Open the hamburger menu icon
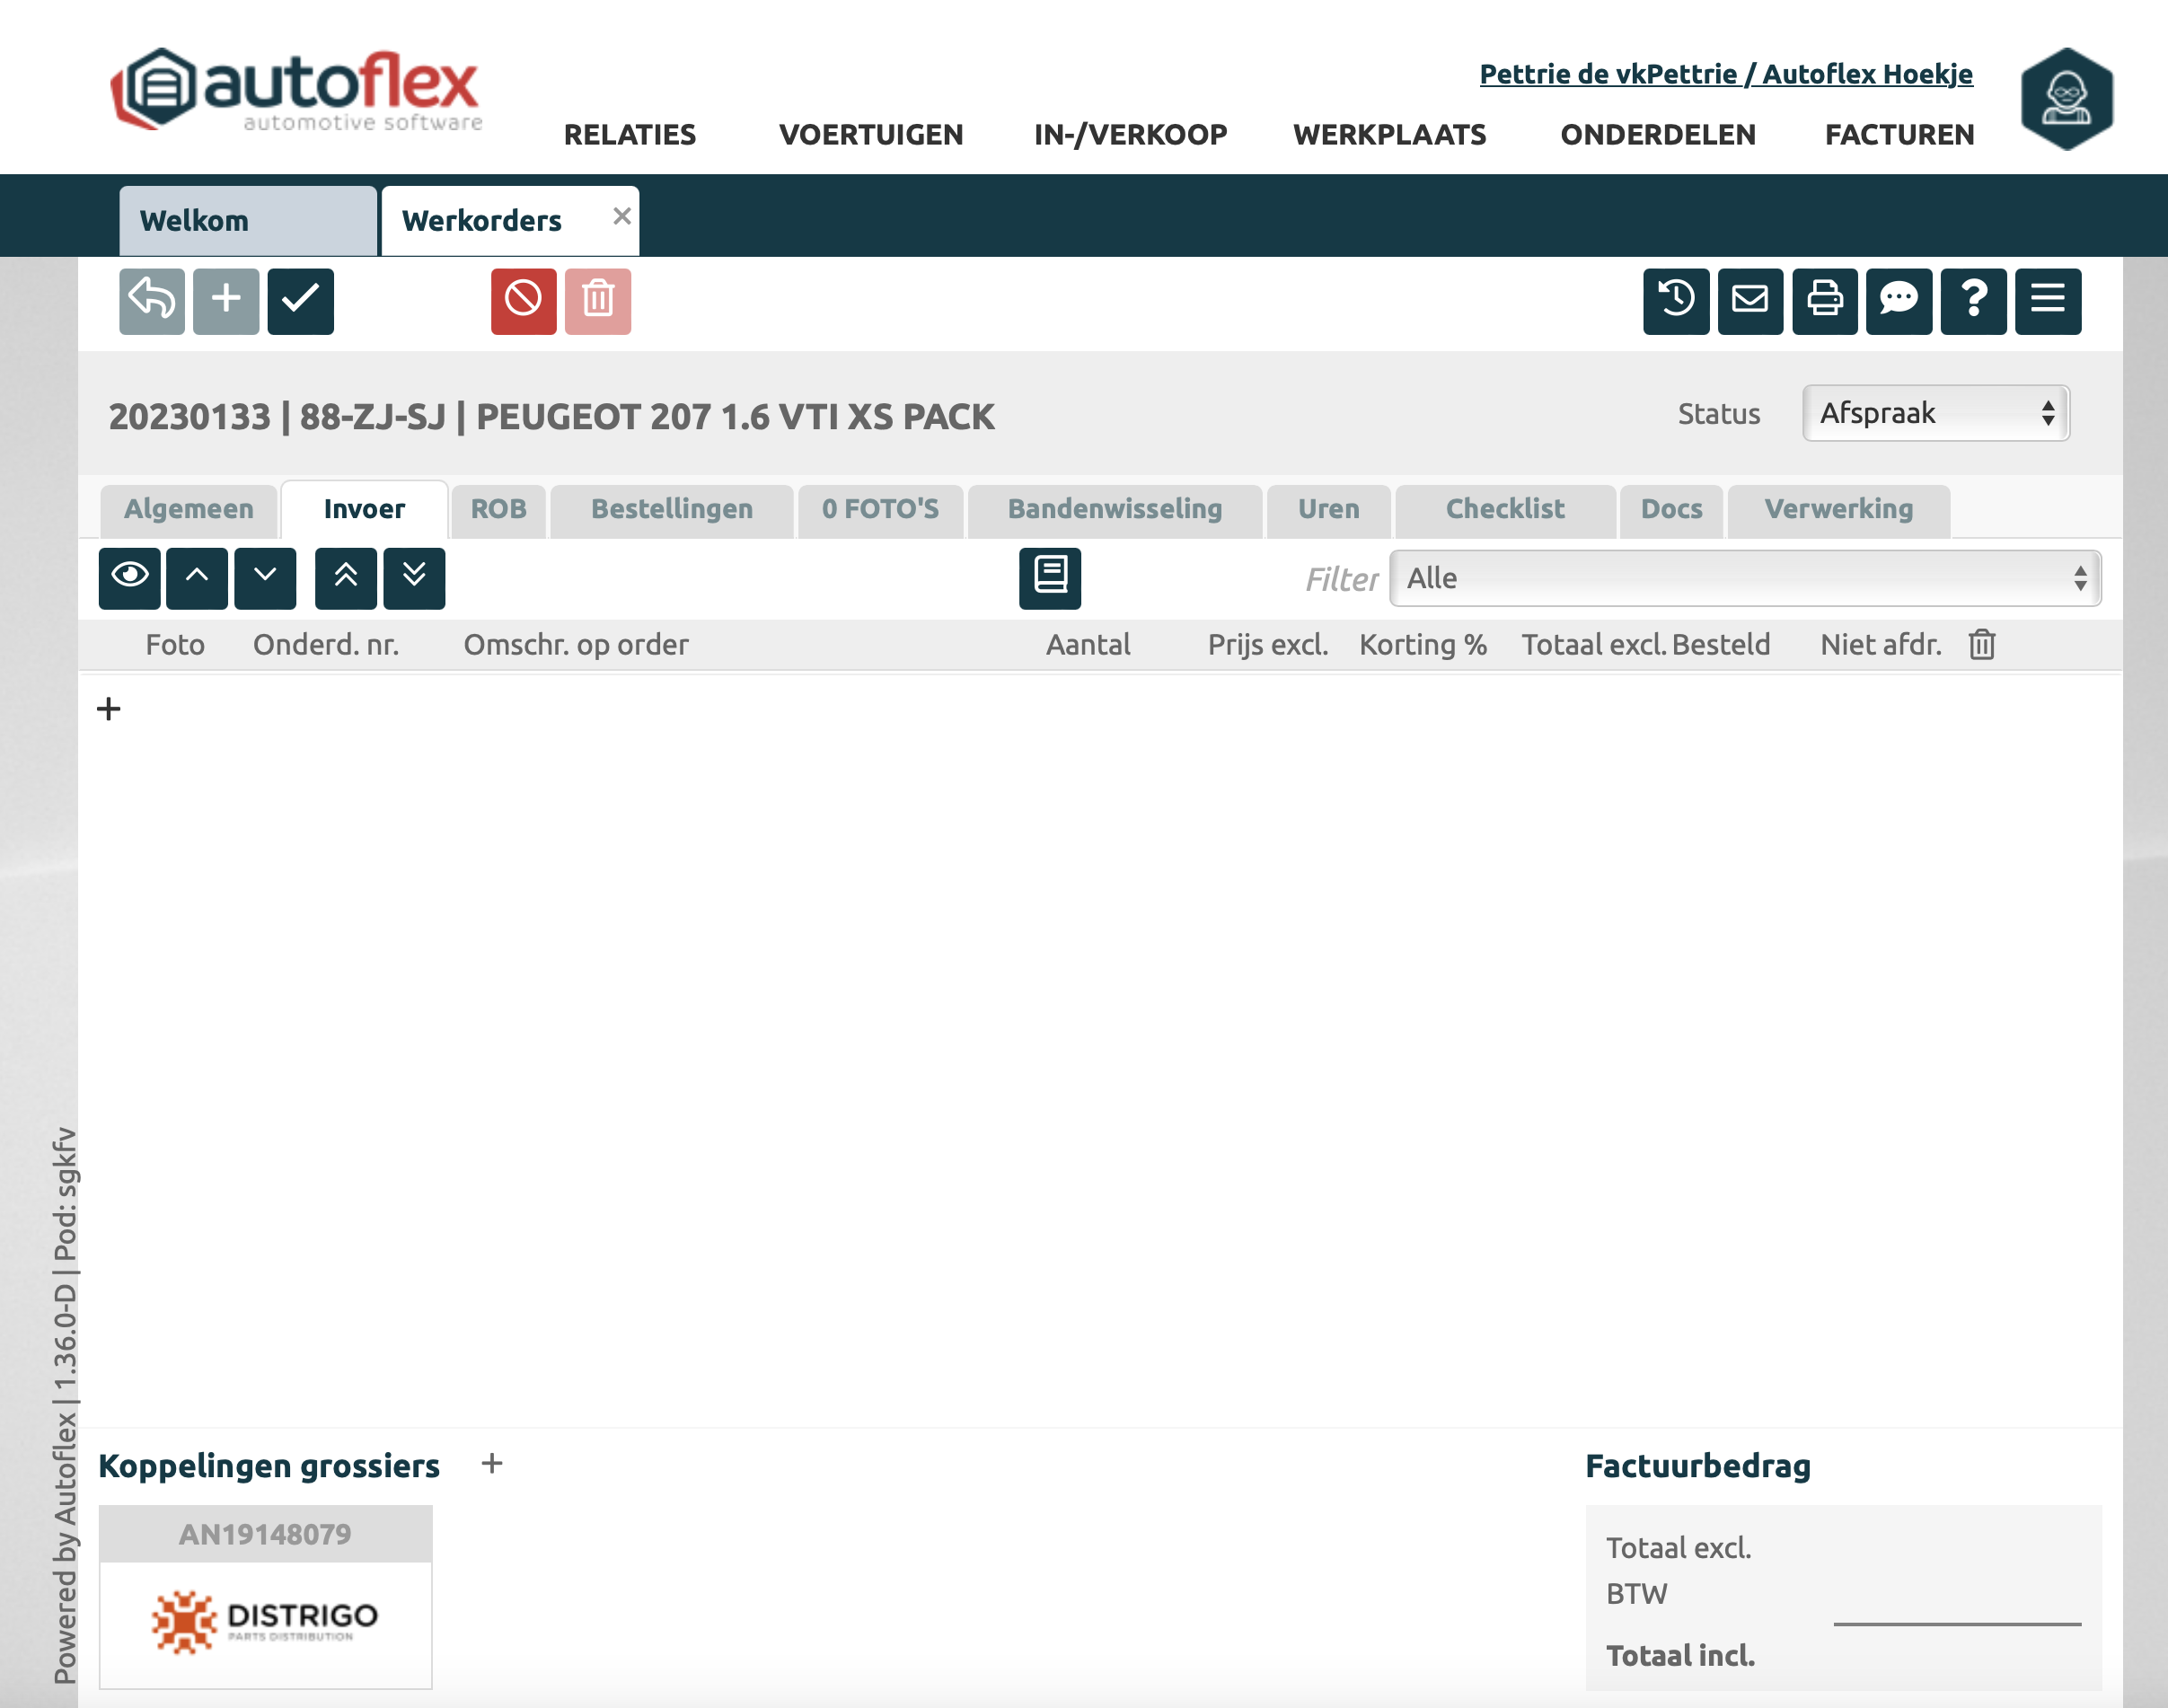The width and height of the screenshot is (2168, 1708). 2047,300
